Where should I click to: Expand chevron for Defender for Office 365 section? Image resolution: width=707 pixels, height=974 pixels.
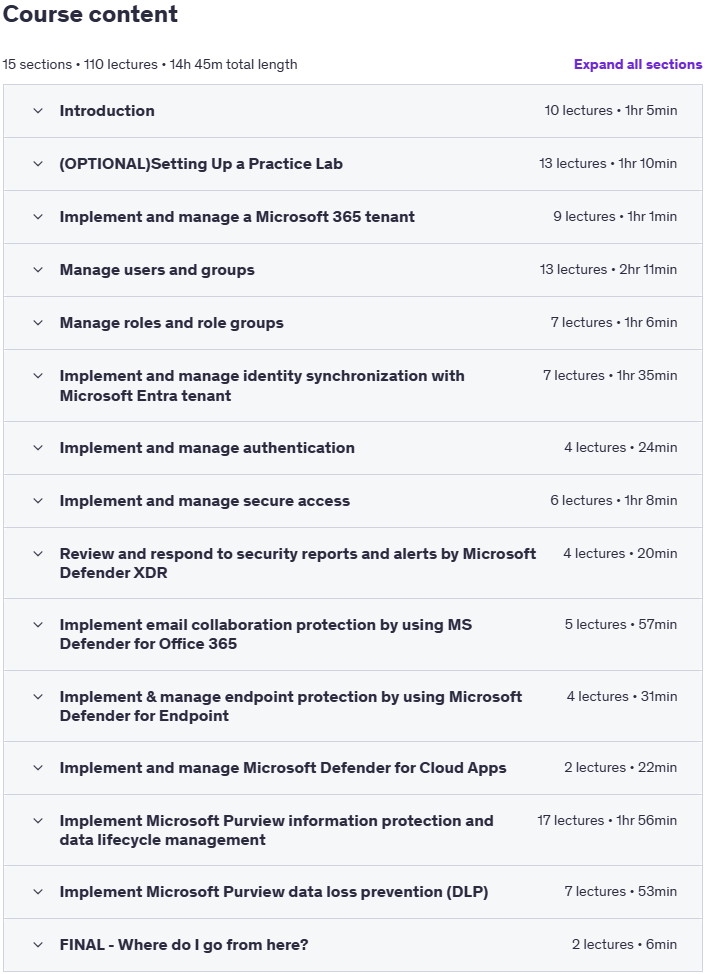pyautogui.click(x=38, y=625)
